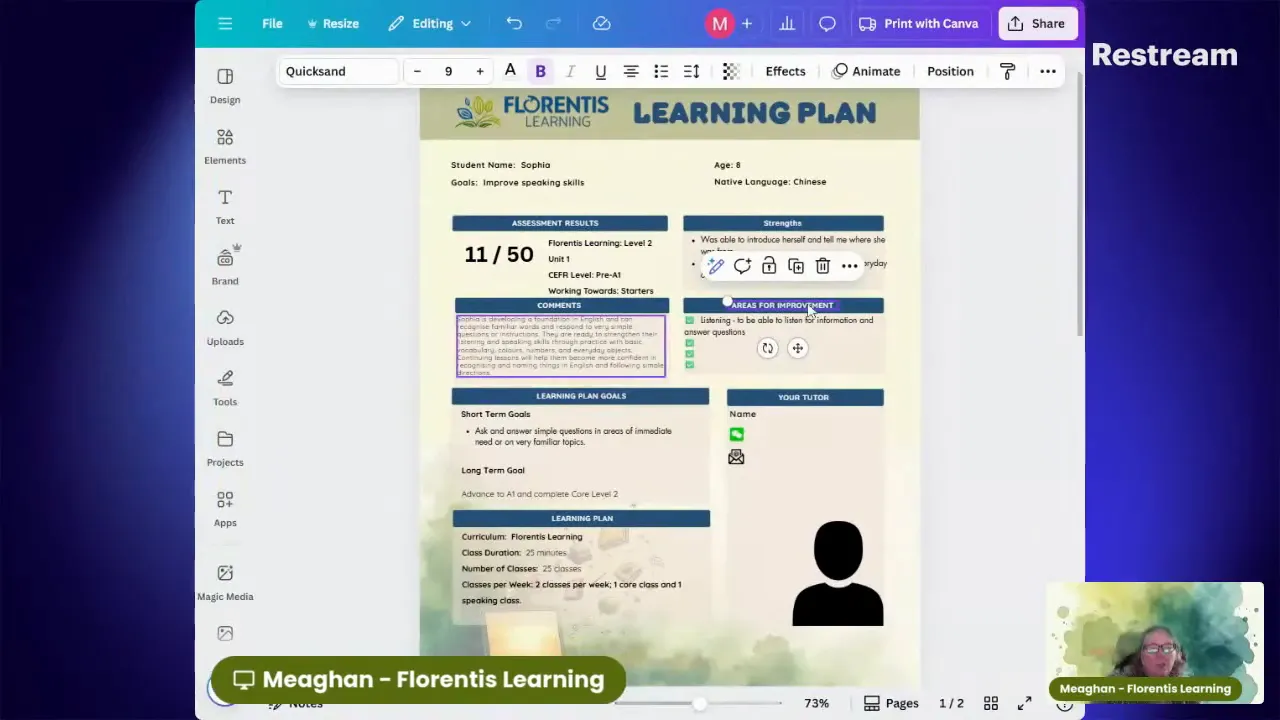The height and width of the screenshot is (720, 1280).
Task: Toggle bulleted list formatting
Action: click(661, 71)
